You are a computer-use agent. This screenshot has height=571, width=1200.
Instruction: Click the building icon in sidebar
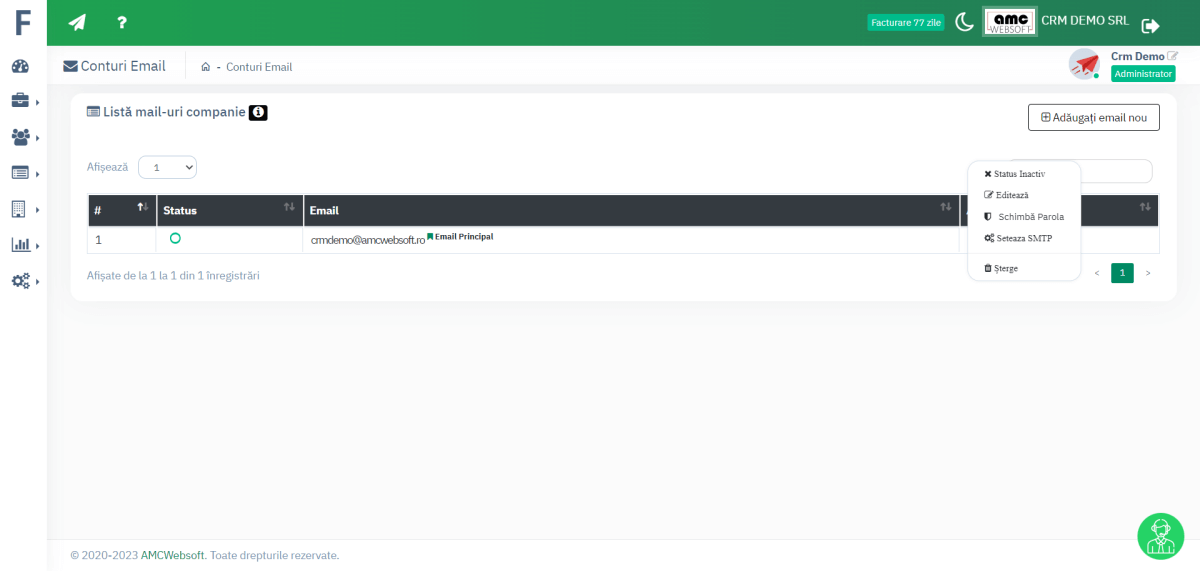[x=20, y=209]
